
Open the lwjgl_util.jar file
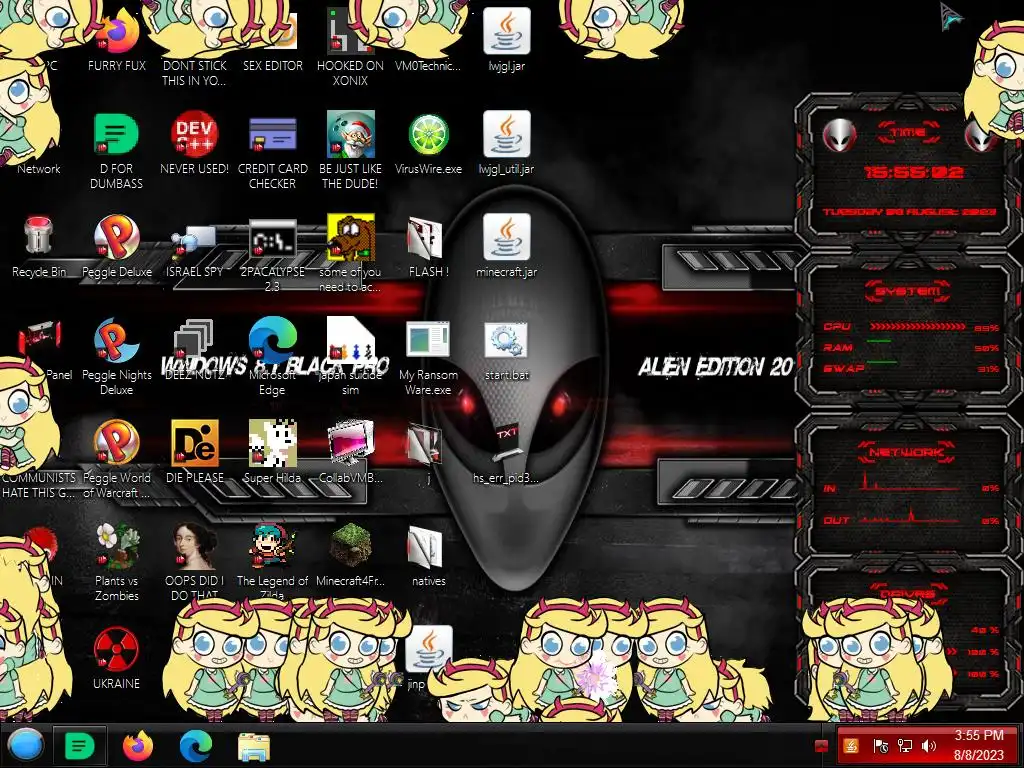pos(507,135)
